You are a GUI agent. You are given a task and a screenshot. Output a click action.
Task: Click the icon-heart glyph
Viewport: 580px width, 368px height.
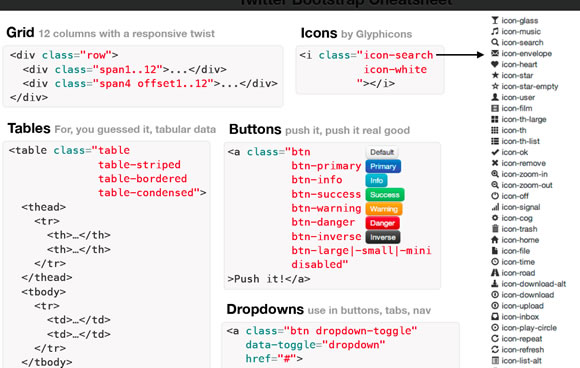[x=495, y=64]
